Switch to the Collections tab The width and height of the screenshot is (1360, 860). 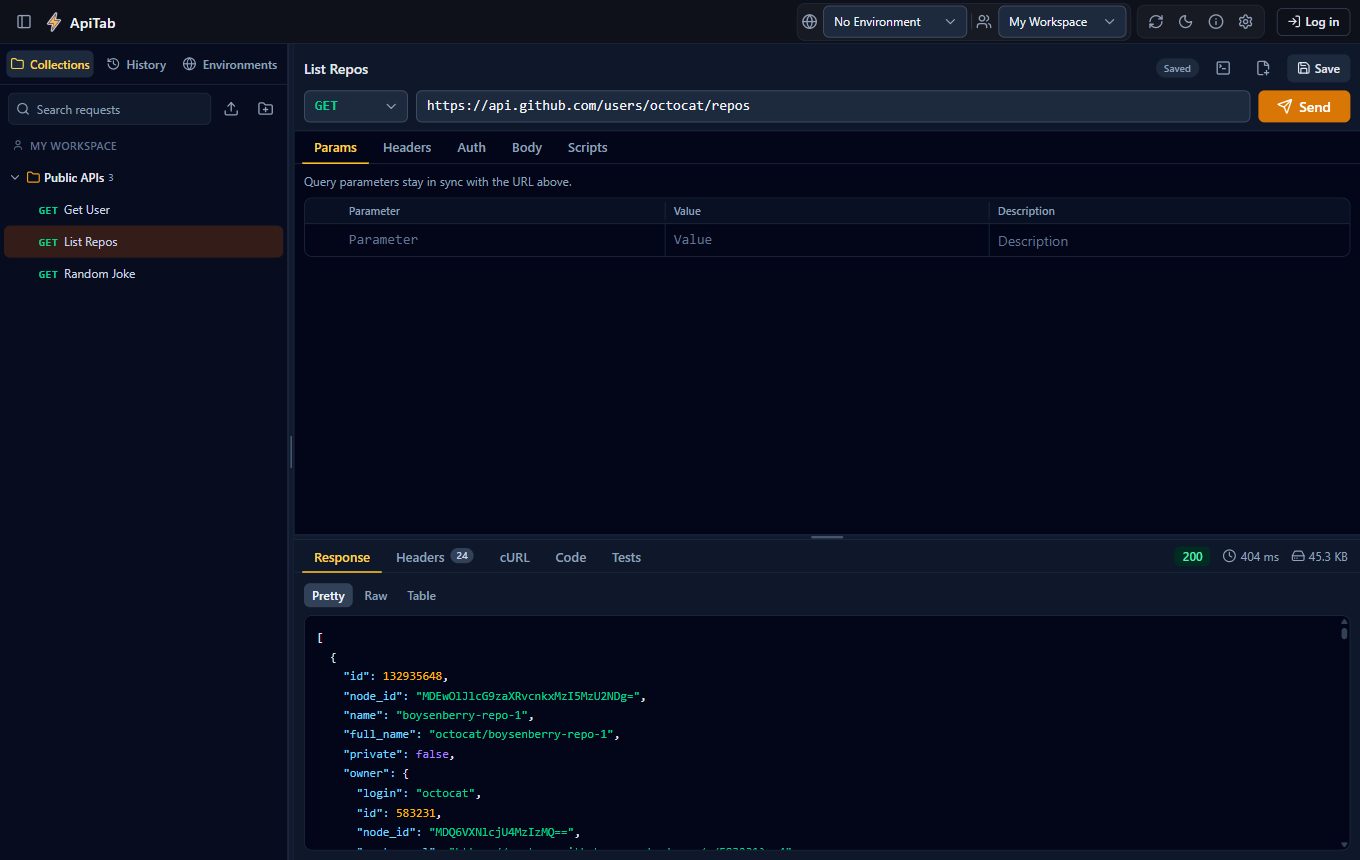[x=50, y=64]
